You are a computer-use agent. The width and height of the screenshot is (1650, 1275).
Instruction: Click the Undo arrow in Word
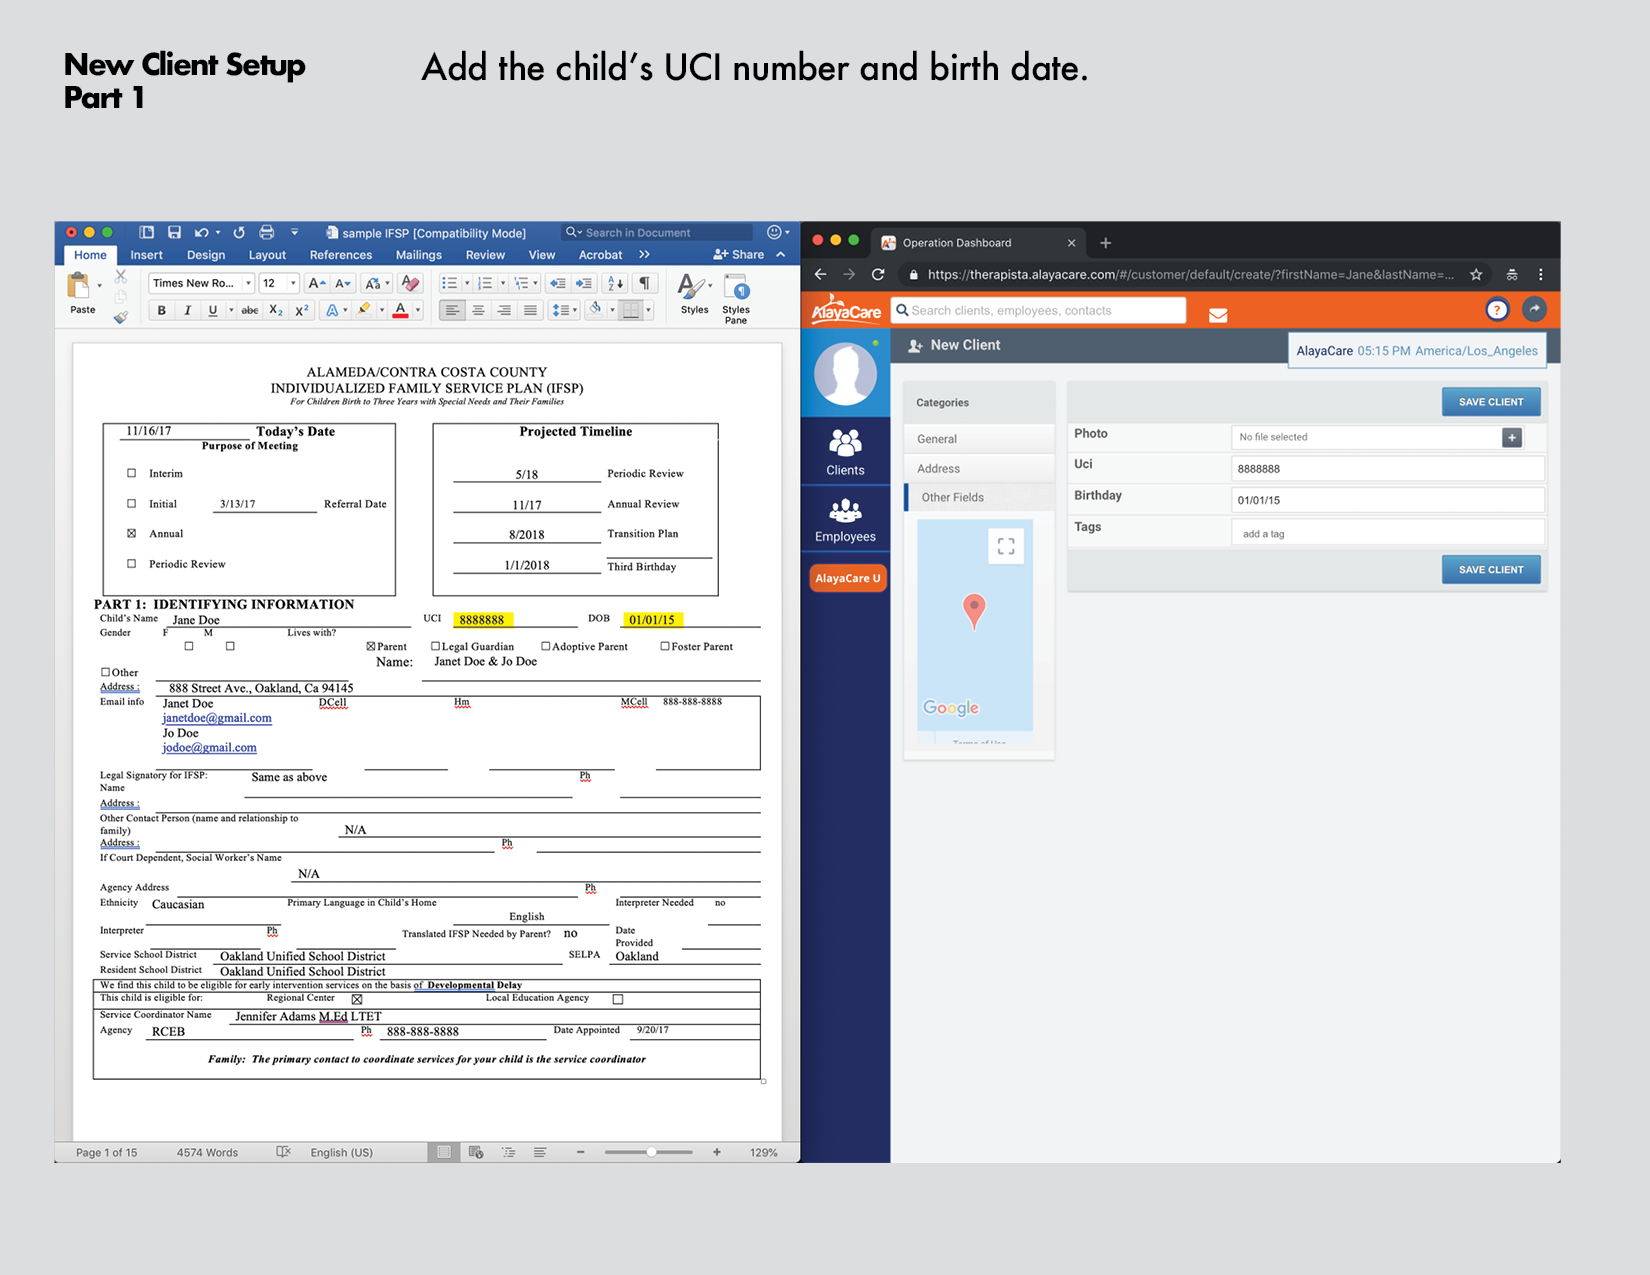(x=201, y=232)
